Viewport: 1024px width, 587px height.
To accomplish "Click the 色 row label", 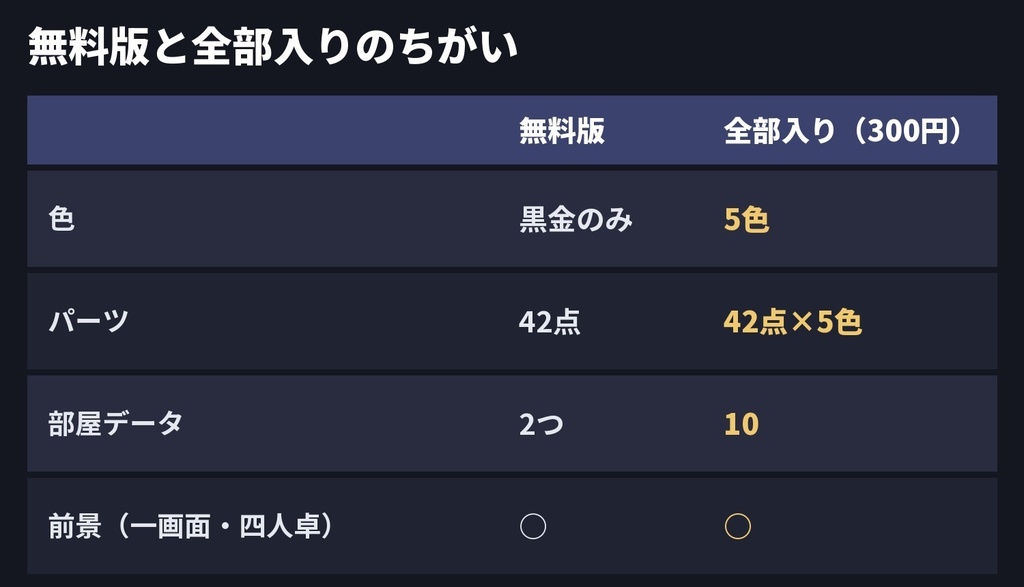I will click(x=61, y=219).
